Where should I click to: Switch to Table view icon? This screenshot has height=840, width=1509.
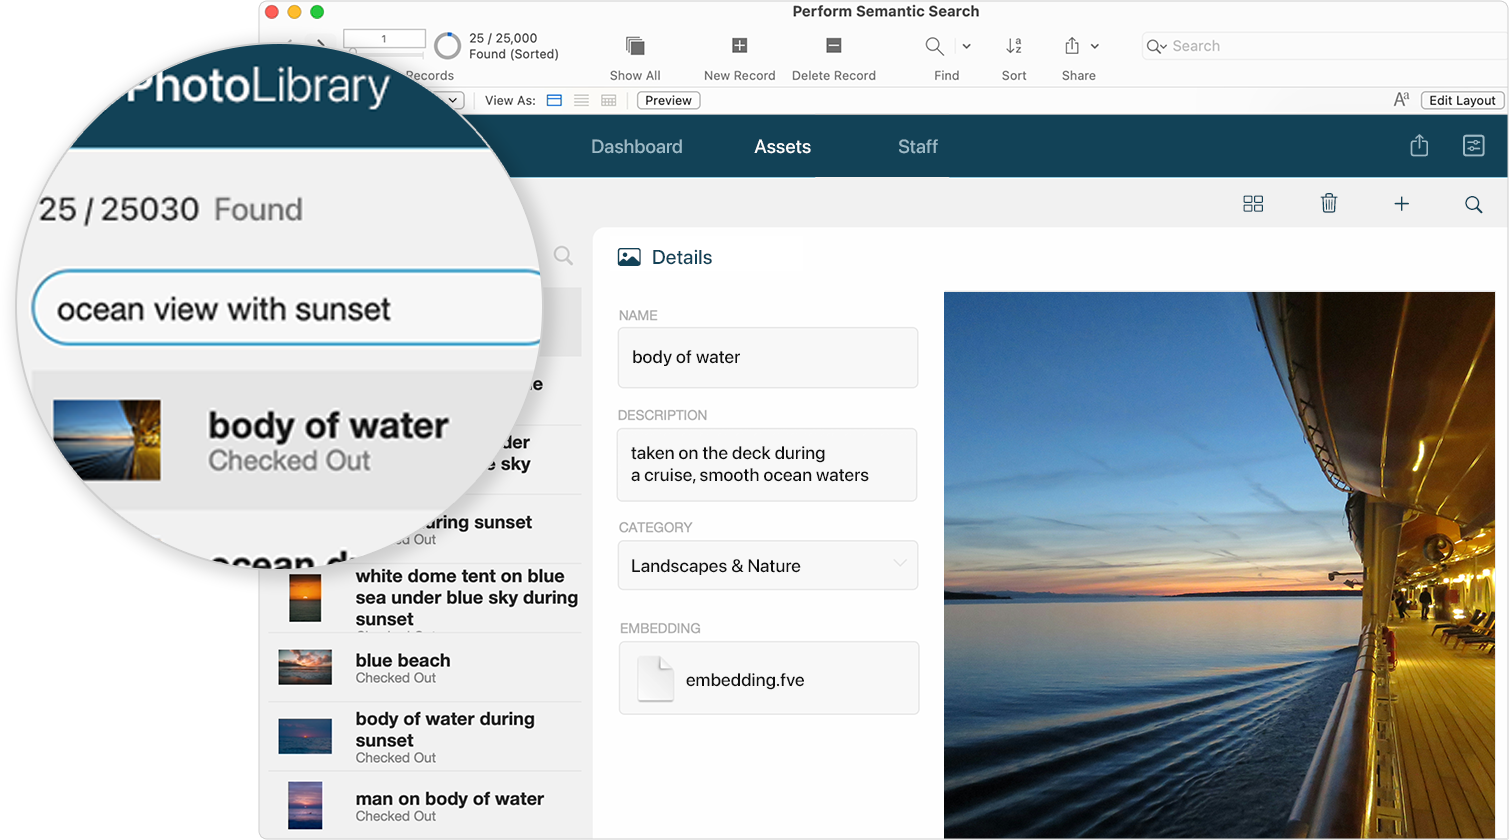click(x=608, y=100)
